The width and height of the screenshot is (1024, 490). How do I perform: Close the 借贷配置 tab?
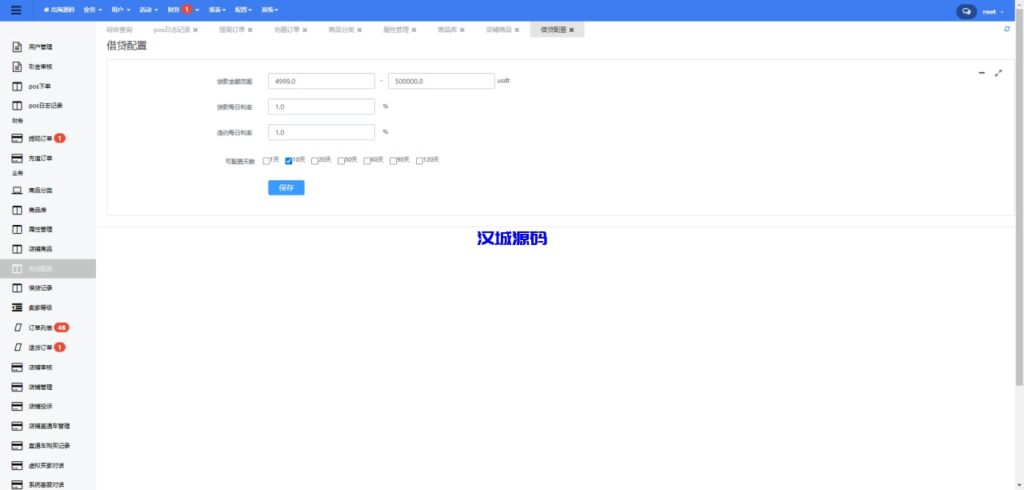(571, 30)
